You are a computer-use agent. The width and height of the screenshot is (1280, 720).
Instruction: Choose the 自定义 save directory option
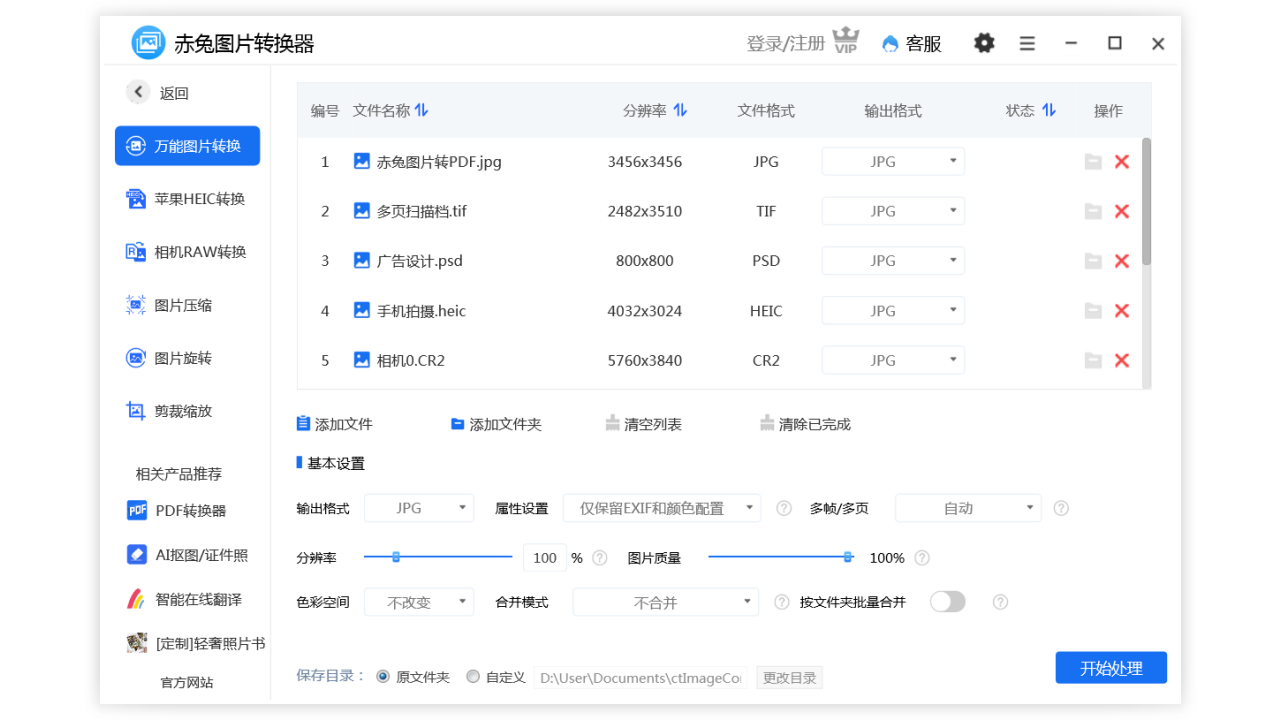473,676
